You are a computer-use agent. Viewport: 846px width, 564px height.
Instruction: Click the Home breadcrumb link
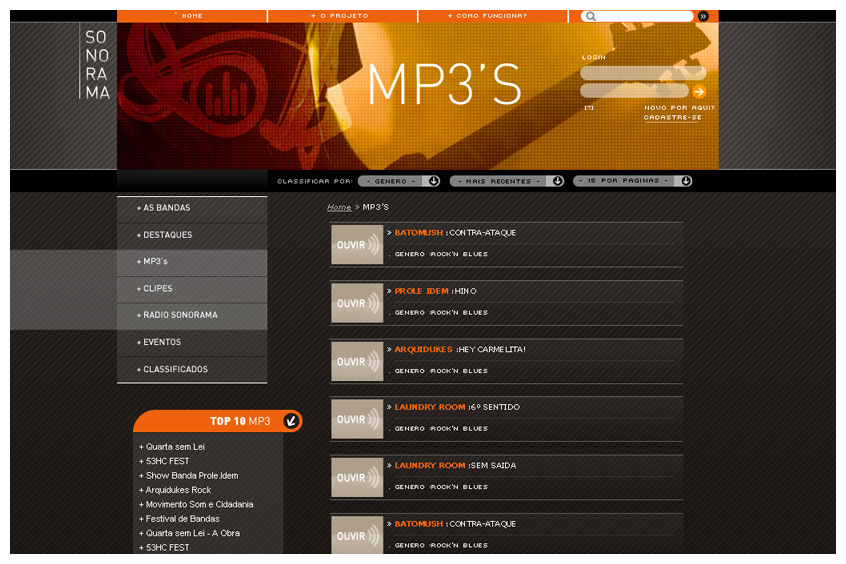[339, 207]
